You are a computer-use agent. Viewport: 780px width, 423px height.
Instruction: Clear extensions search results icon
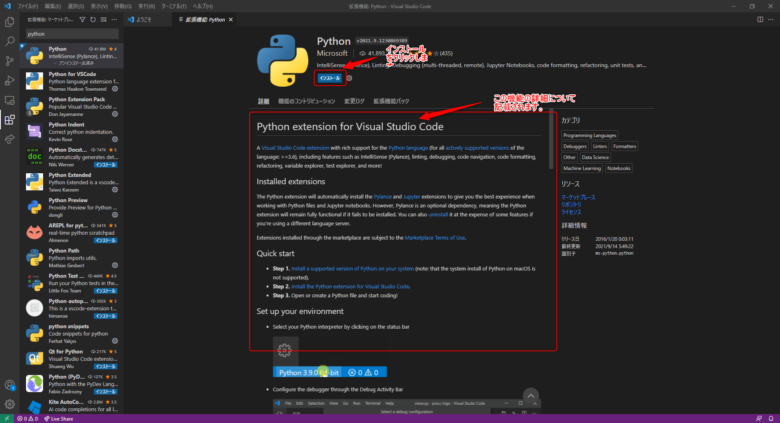click(103, 19)
